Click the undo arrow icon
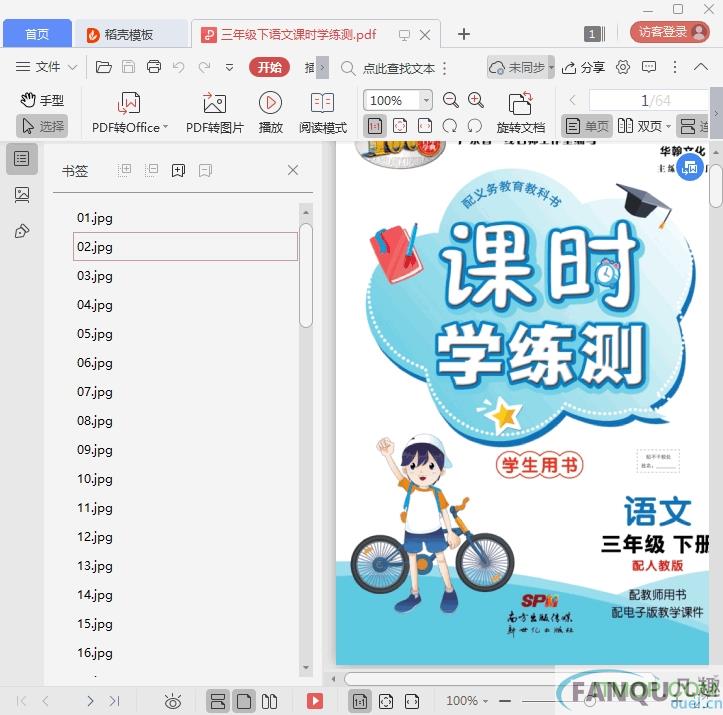The width and height of the screenshot is (723, 715). coord(178,67)
